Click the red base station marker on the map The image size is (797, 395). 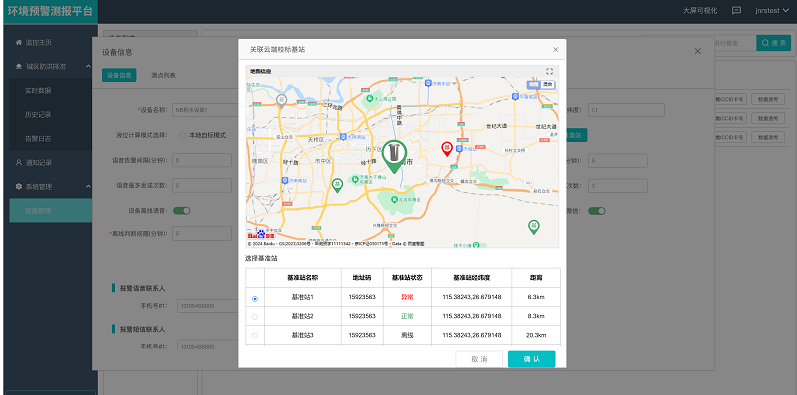click(447, 149)
